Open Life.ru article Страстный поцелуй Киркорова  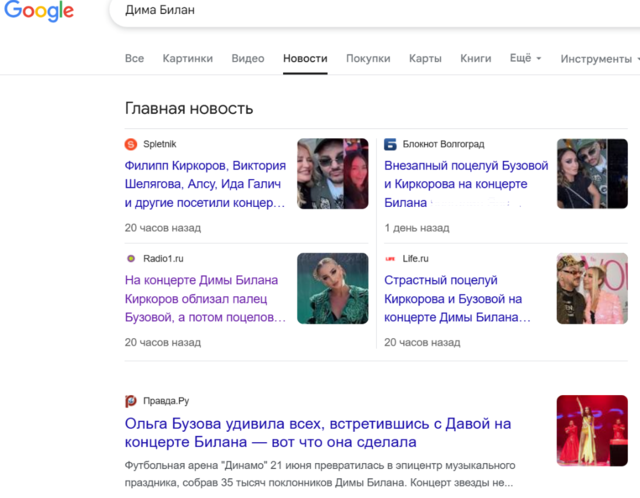pos(457,299)
